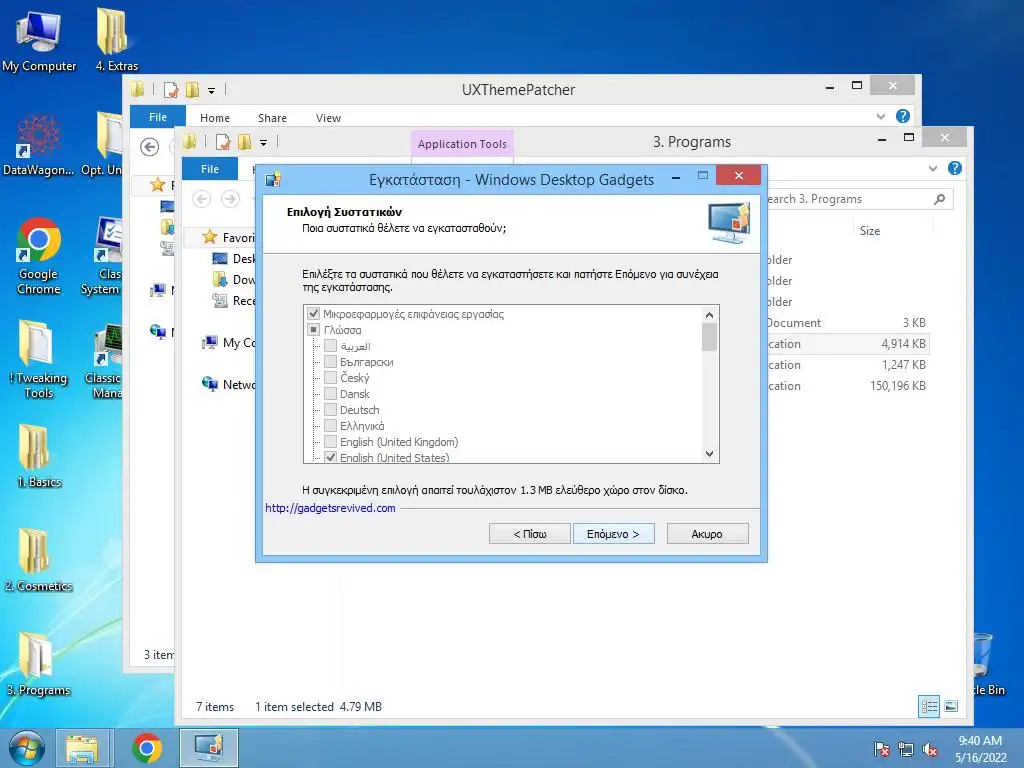1024x768 pixels.
Task: Click the help icon in 3. Programs window
Action: (955, 168)
